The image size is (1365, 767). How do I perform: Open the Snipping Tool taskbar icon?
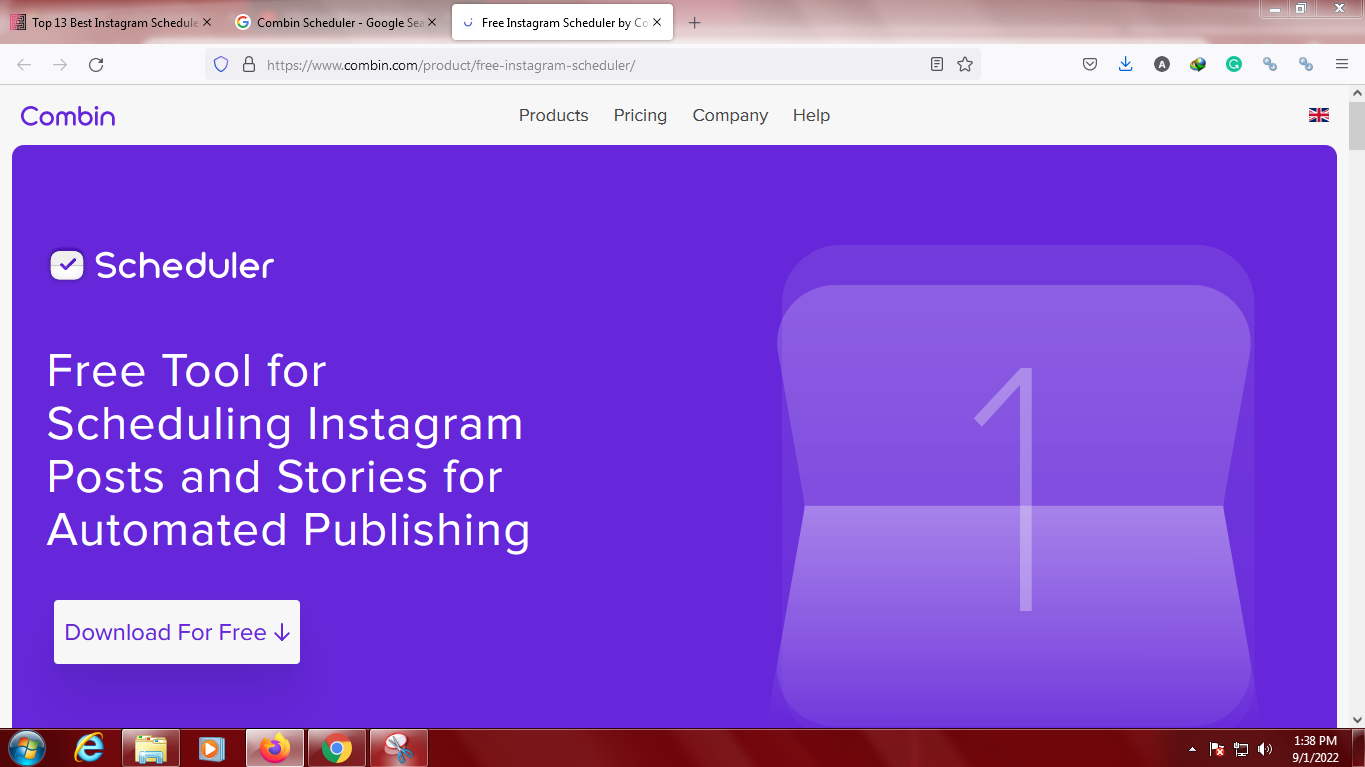[x=399, y=748]
